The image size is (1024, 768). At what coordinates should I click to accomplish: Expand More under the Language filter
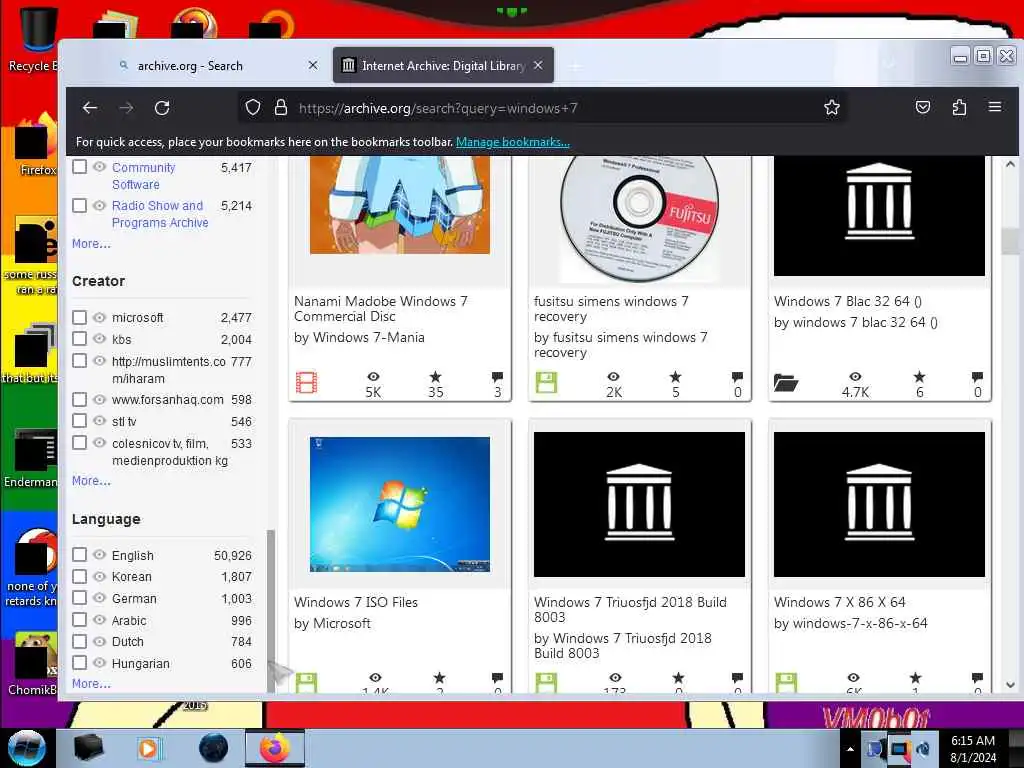click(91, 684)
